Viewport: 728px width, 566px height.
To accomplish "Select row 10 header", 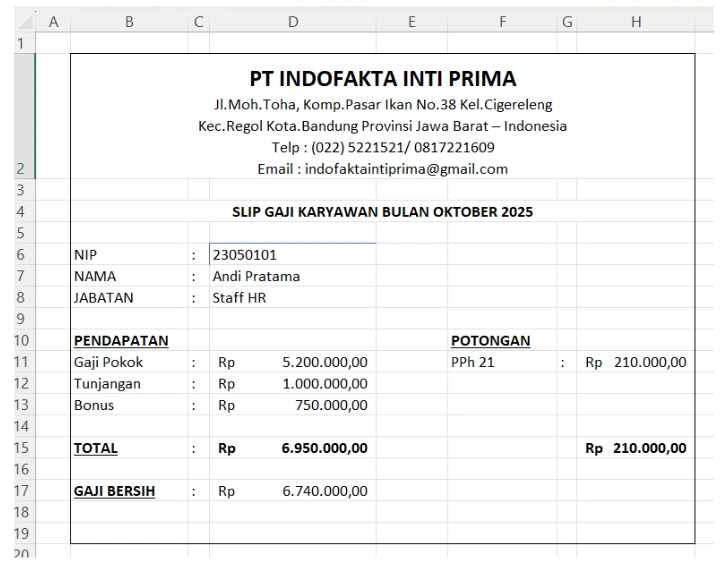I will pos(25,340).
